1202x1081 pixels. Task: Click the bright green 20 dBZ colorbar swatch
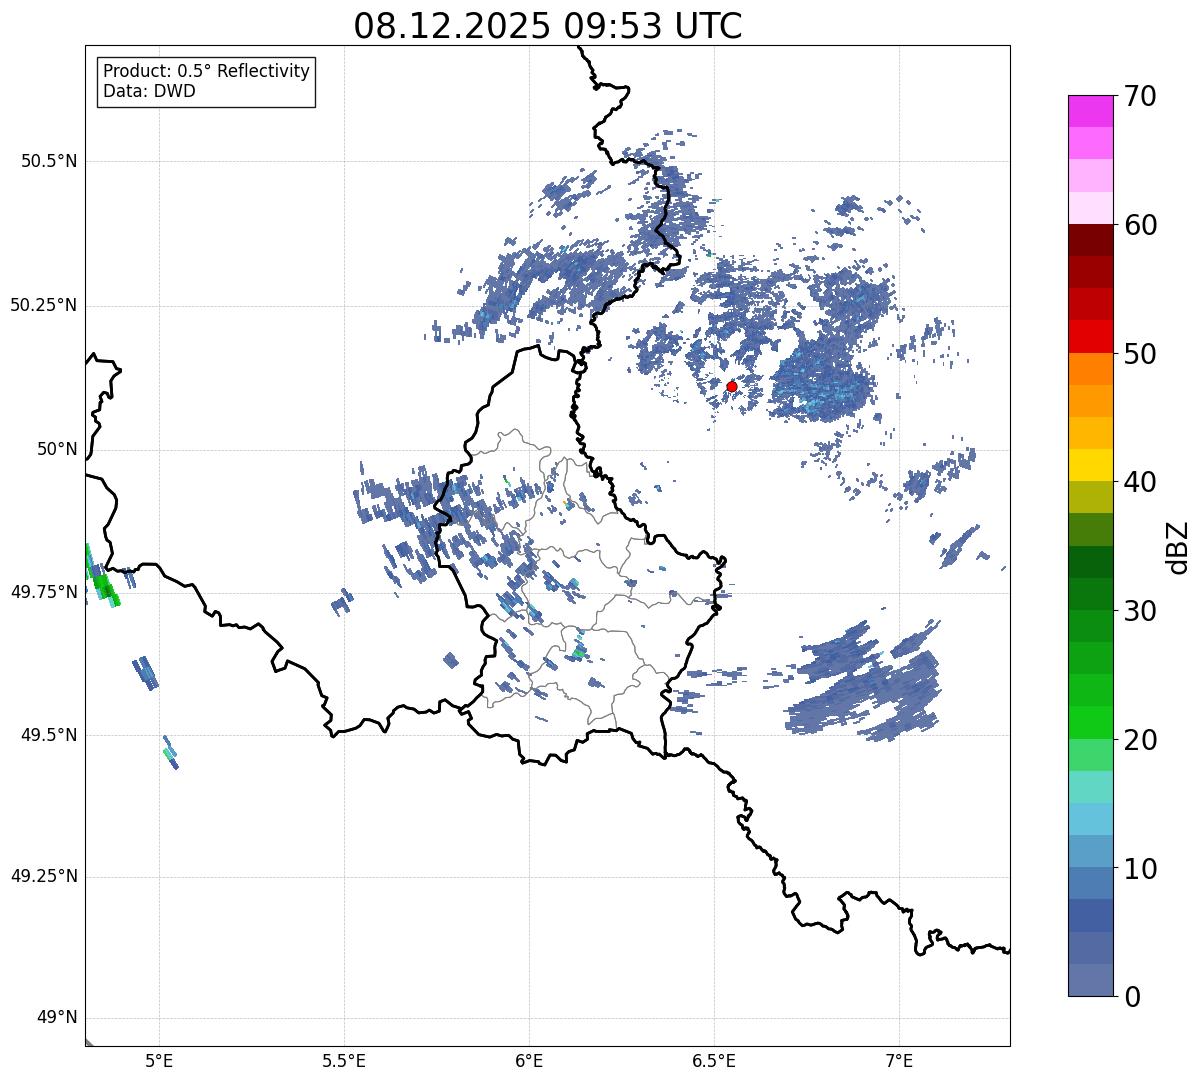[1090, 723]
